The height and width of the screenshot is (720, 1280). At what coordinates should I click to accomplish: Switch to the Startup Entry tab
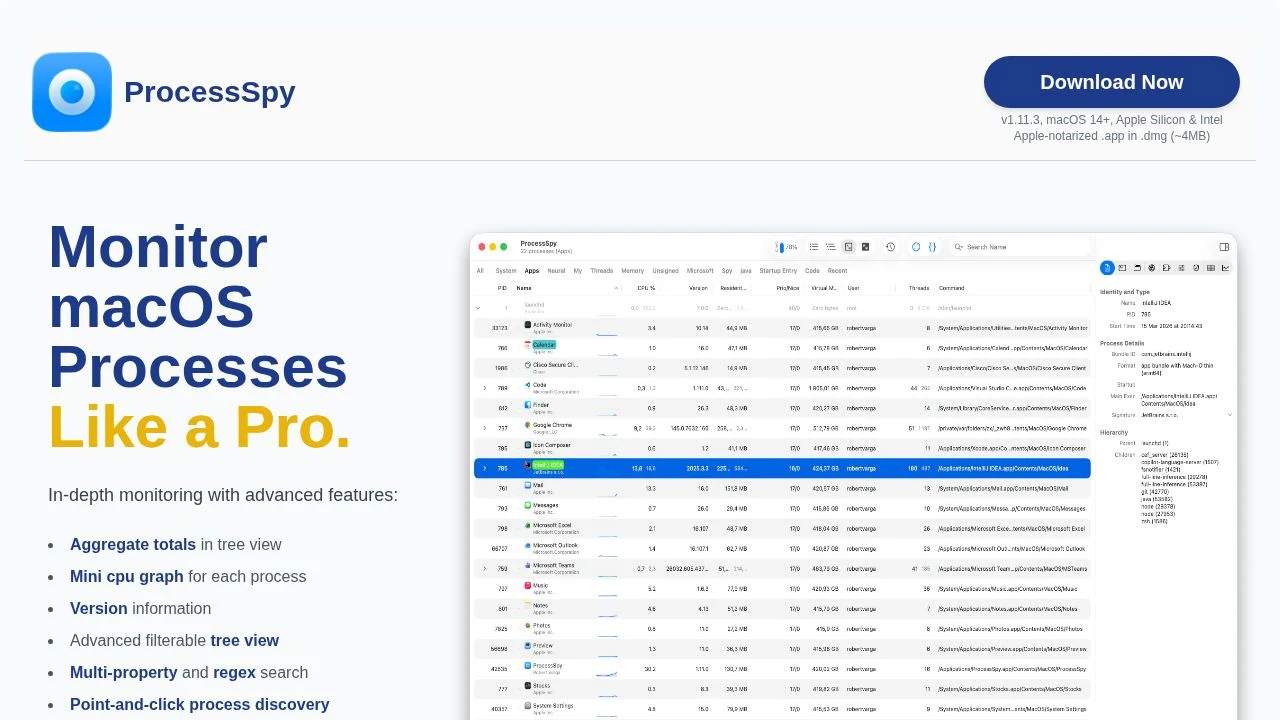tap(780, 271)
